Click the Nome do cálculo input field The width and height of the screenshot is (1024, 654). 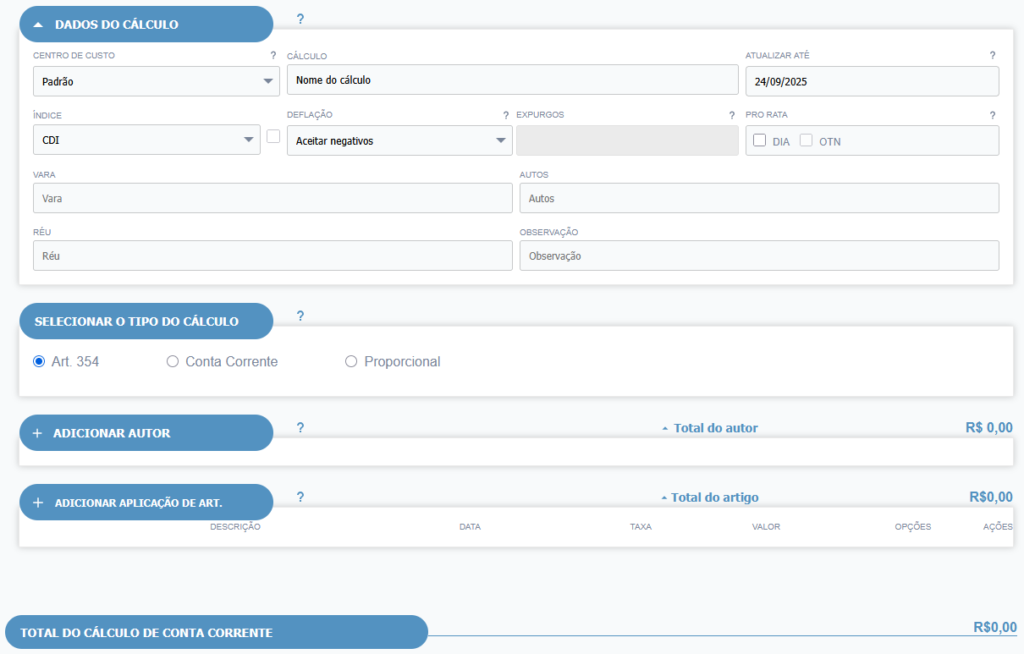(x=511, y=80)
